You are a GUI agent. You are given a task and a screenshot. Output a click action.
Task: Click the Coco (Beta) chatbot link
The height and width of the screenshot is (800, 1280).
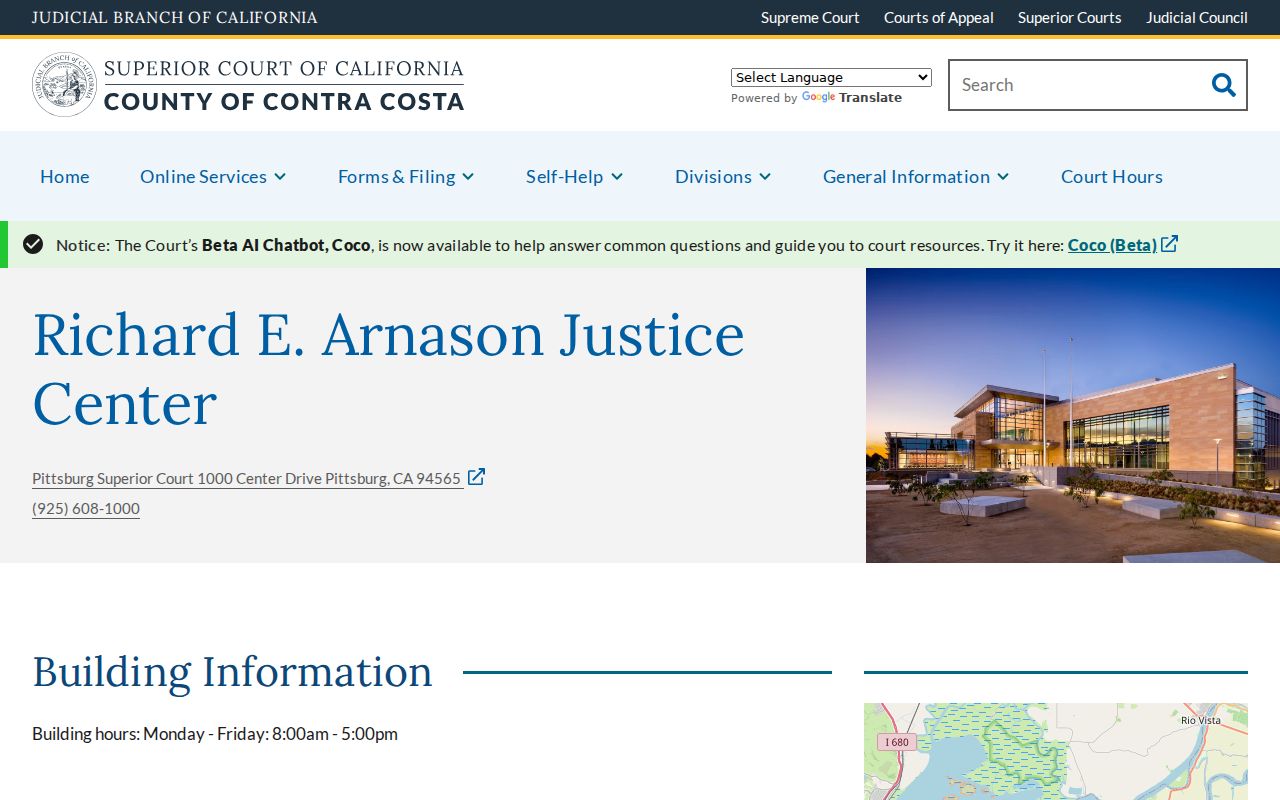(1112, 245)
